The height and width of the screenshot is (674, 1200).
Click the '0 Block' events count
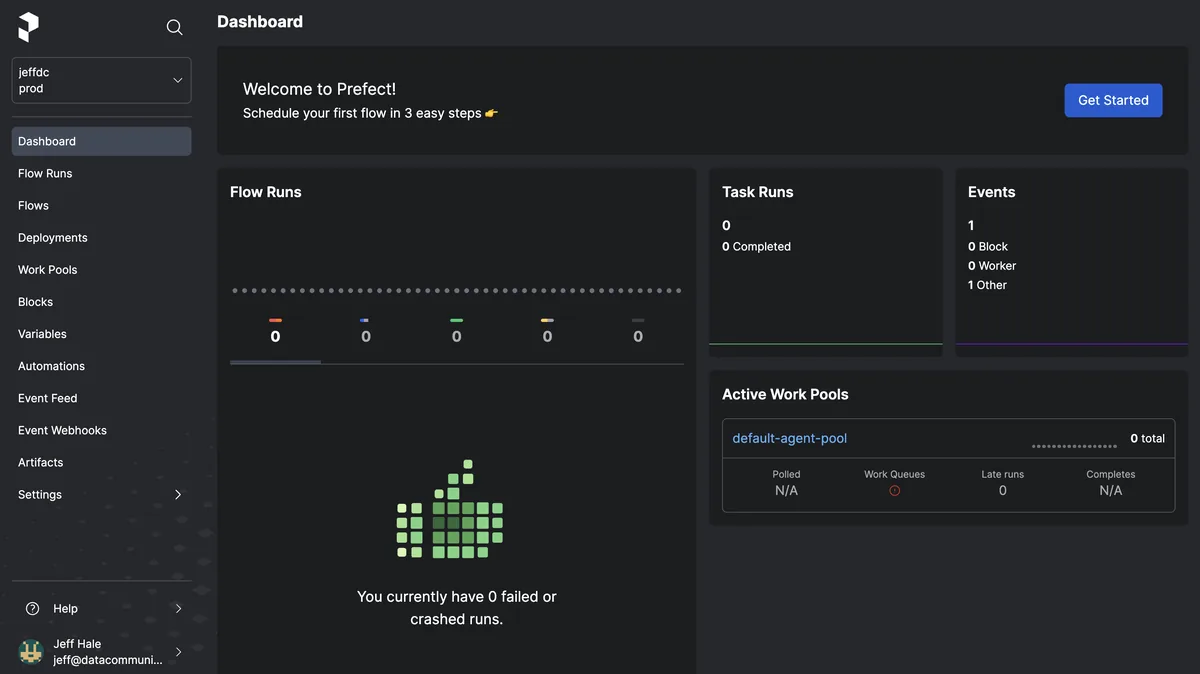pos(988,246)
